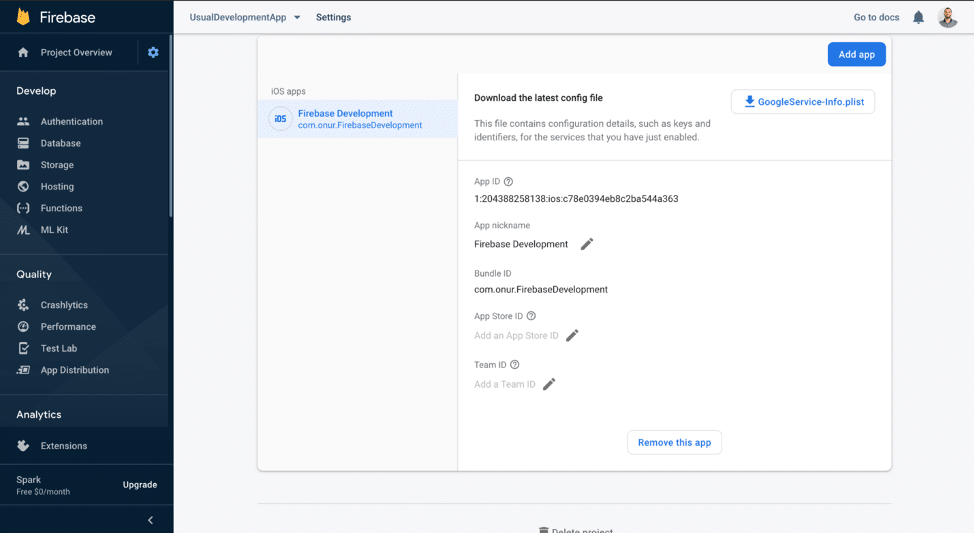Click Upgrade plan button
This screenshot has width=974, height=533.
click(x=140, y=485)
